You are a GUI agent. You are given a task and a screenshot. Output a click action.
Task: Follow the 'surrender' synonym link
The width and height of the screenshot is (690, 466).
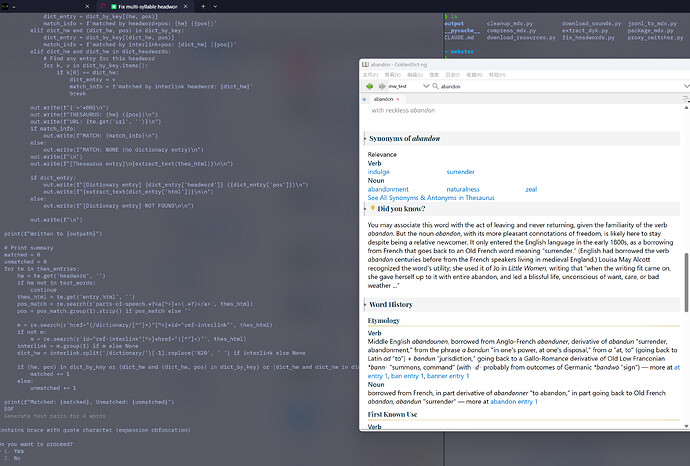point(460,172)
